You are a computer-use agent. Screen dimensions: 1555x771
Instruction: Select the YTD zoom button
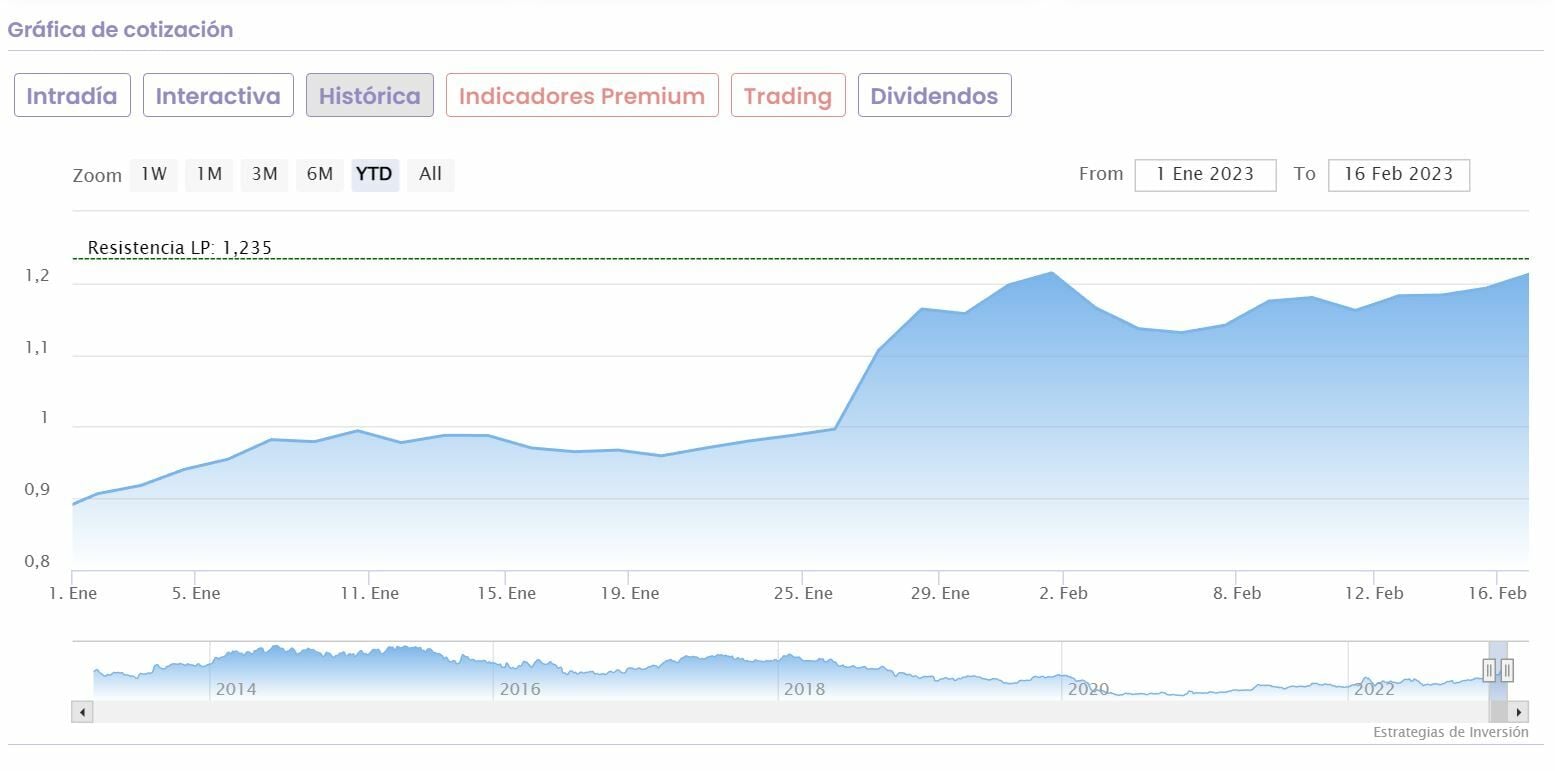pyautogui.click(x=375, y=174)
